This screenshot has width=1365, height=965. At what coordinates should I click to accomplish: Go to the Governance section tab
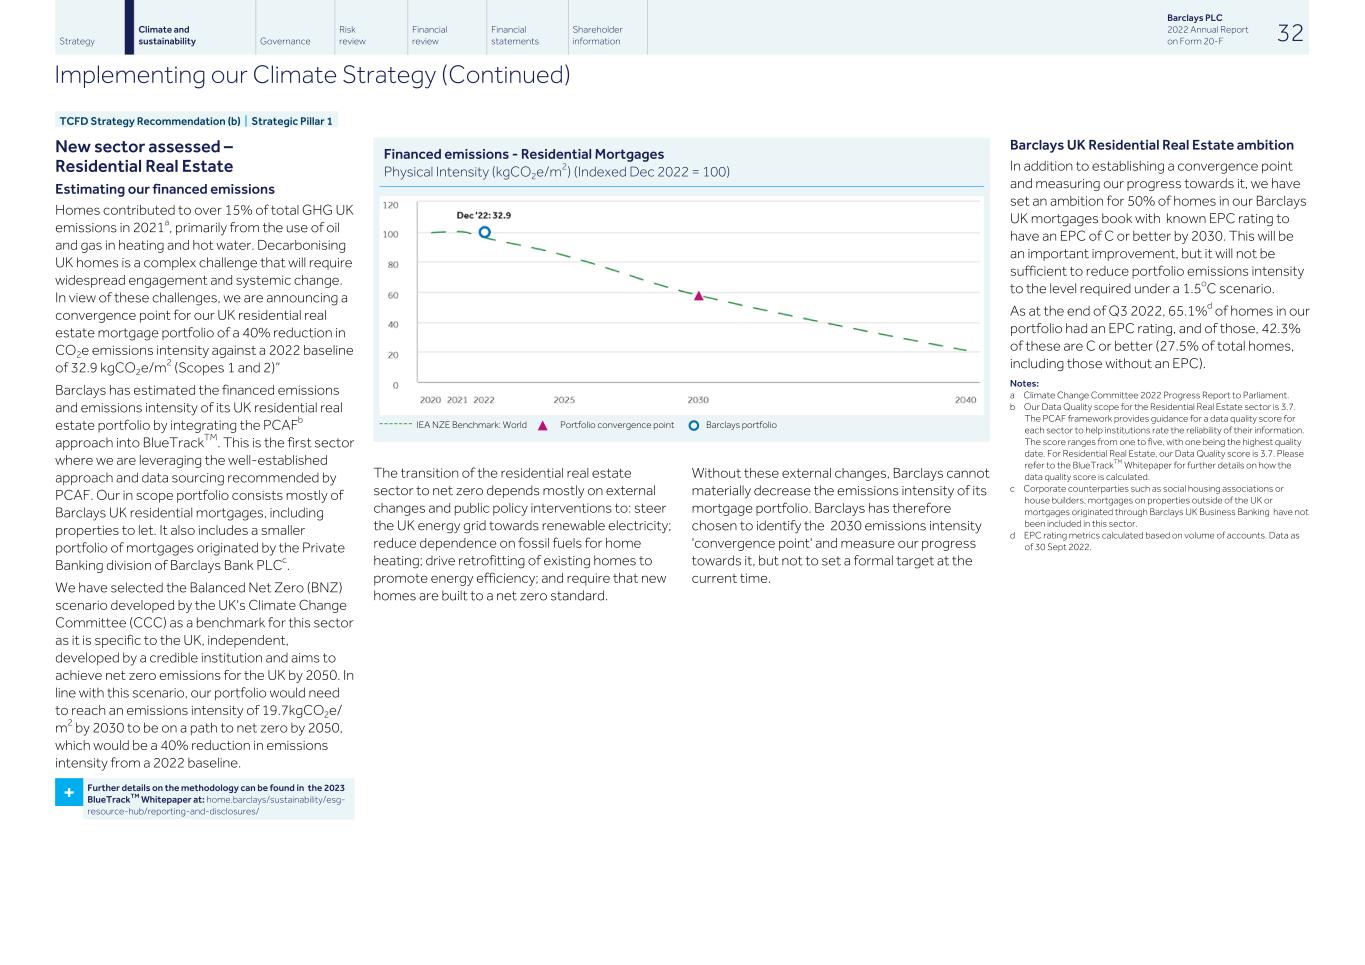(x=285, y=41)
